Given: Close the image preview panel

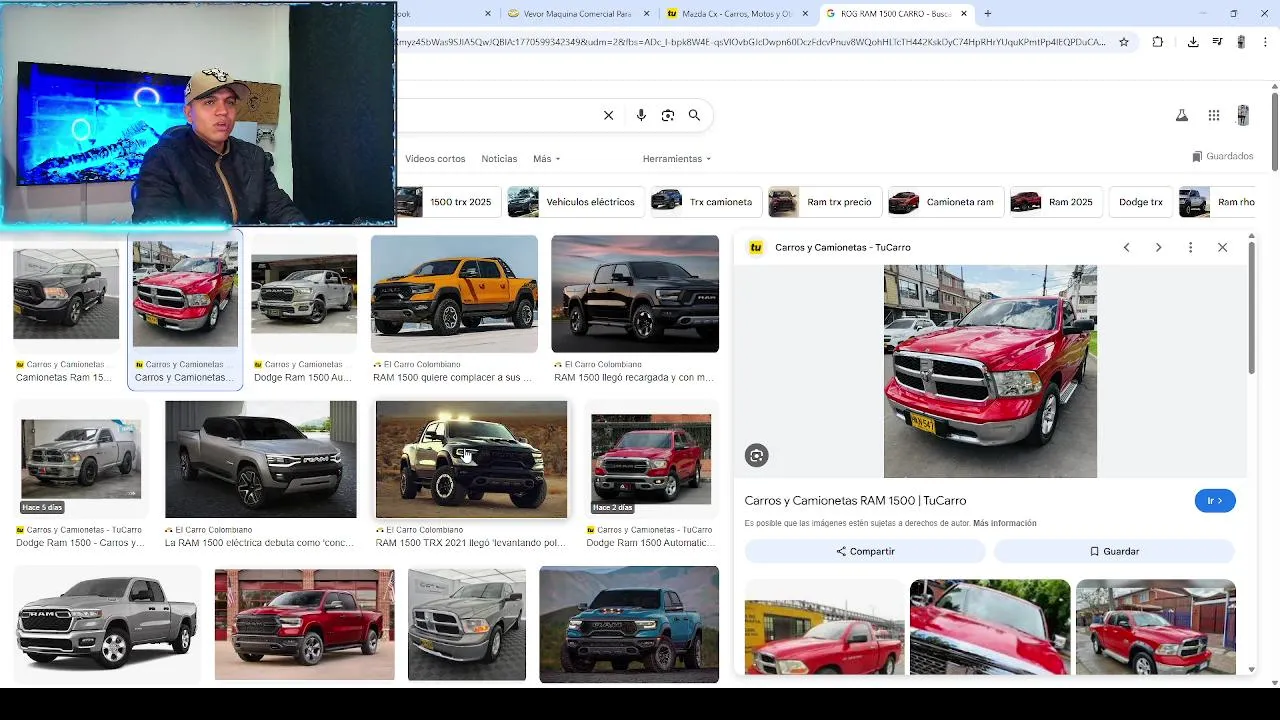Looking at the screenshot, I should (1222, 247).
